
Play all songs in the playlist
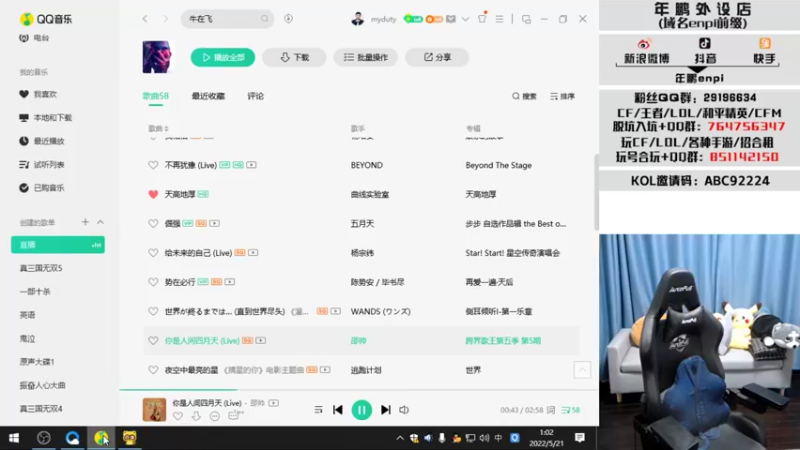[222, 57]
